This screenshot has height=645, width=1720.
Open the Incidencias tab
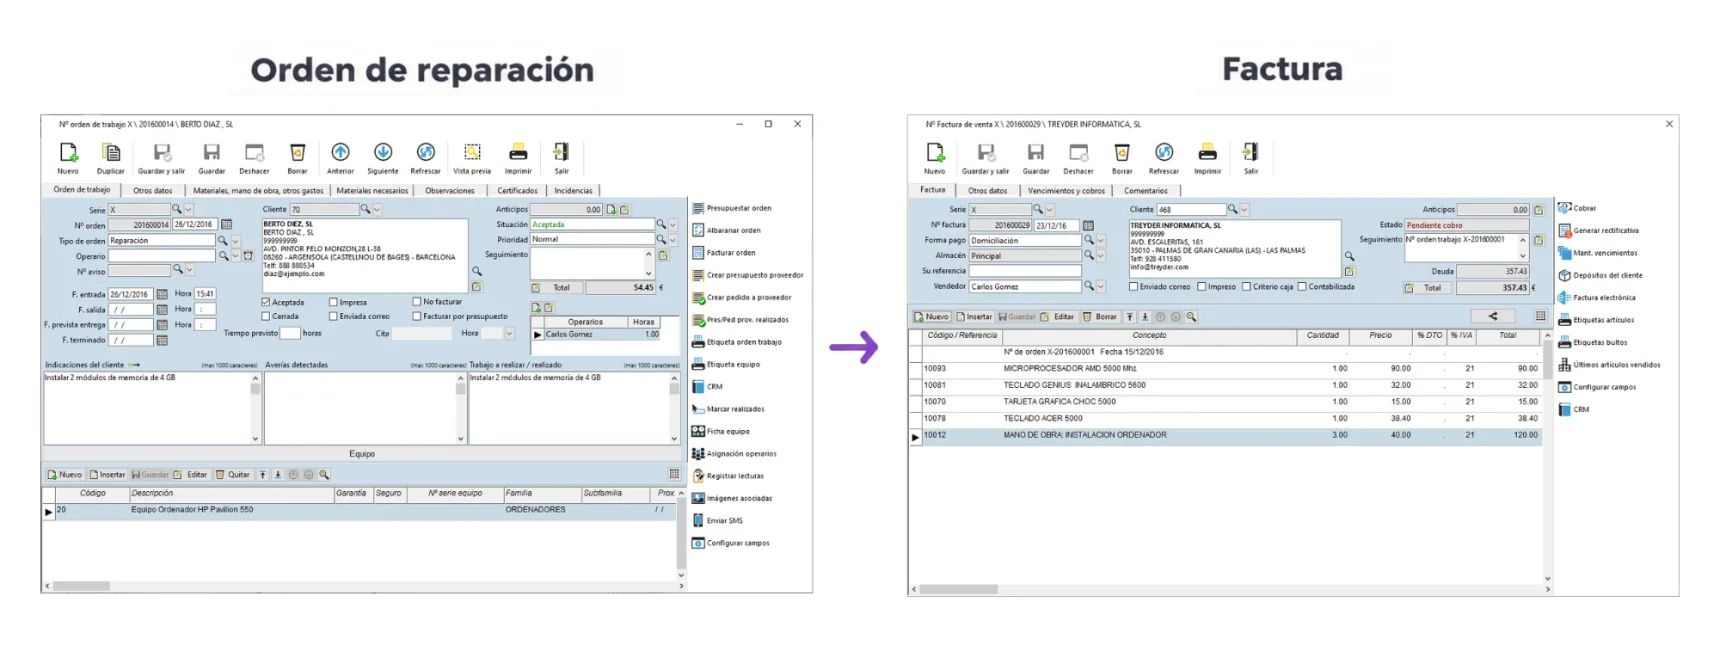pyautogui.click(x=573, y=190)
